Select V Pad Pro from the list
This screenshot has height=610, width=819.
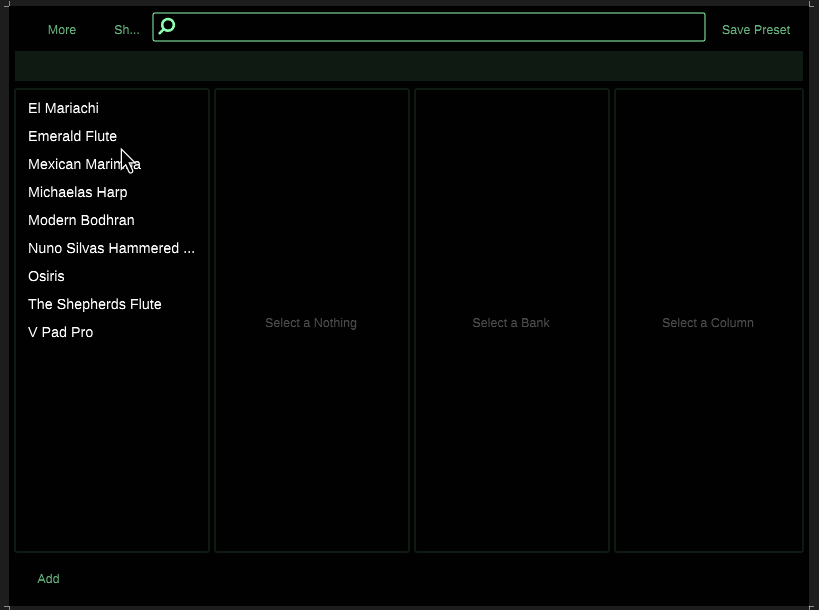[60, 332]
